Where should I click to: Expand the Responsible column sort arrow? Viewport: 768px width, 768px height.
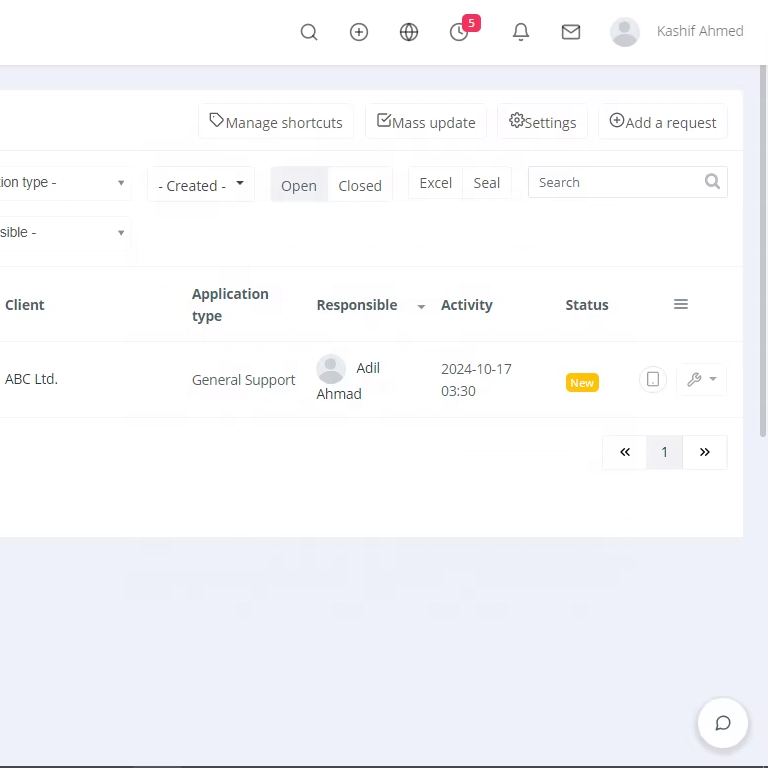(x=421, y=306)
